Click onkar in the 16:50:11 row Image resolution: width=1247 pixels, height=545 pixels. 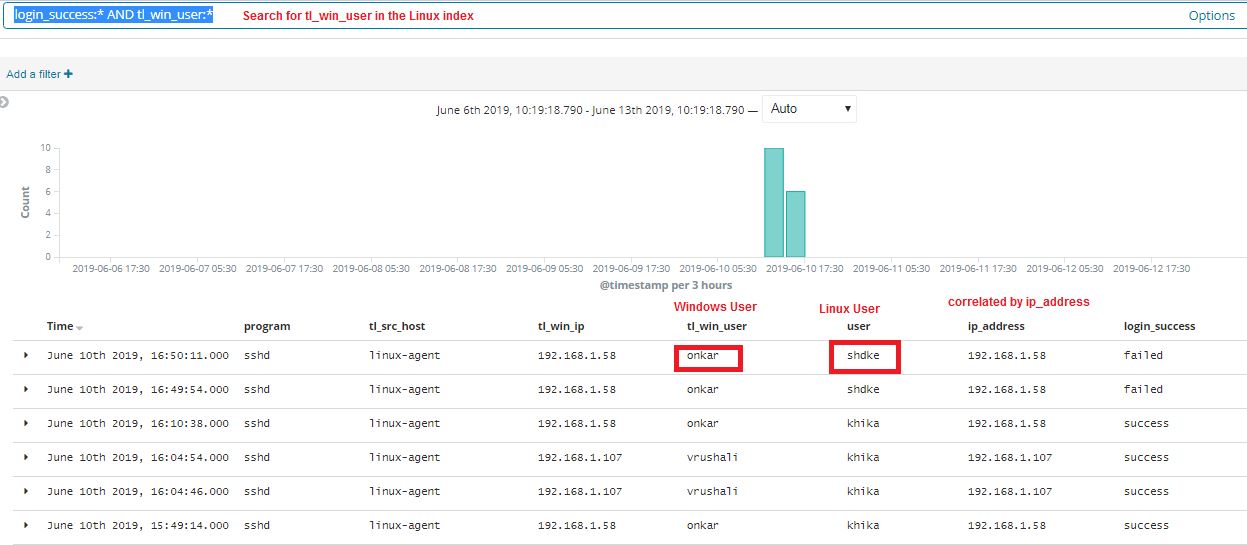click(x=702, y=356)
